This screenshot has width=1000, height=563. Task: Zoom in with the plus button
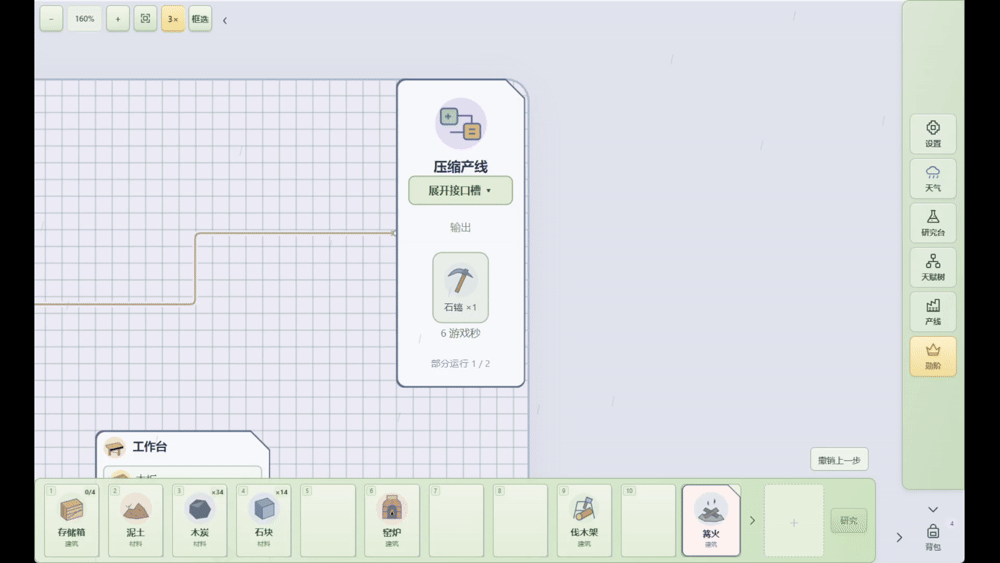117,18
